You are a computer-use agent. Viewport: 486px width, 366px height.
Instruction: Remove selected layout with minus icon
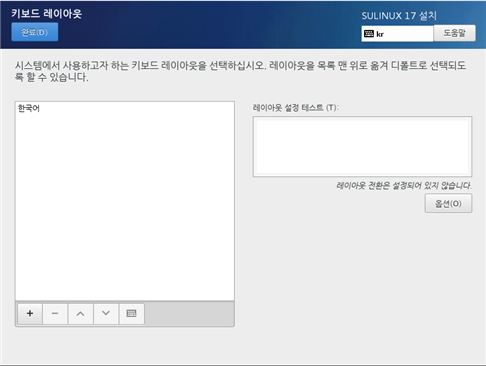click(x=55, y=314)
